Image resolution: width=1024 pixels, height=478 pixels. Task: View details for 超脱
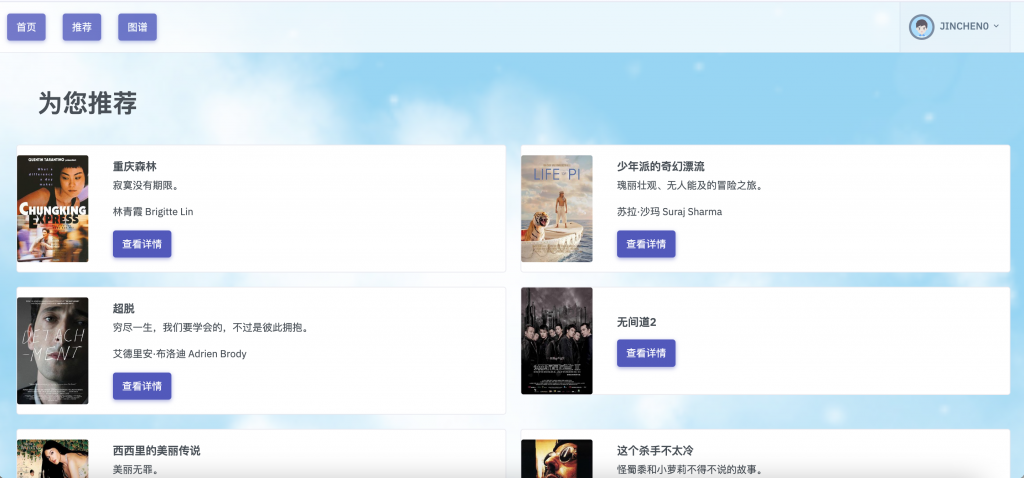click(142, 386)
